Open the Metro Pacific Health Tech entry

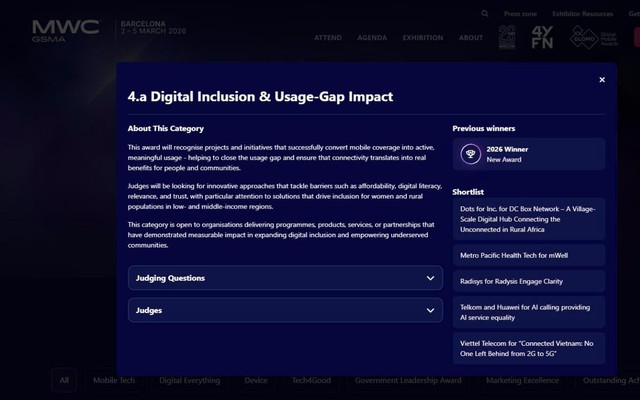pos(528,254)
